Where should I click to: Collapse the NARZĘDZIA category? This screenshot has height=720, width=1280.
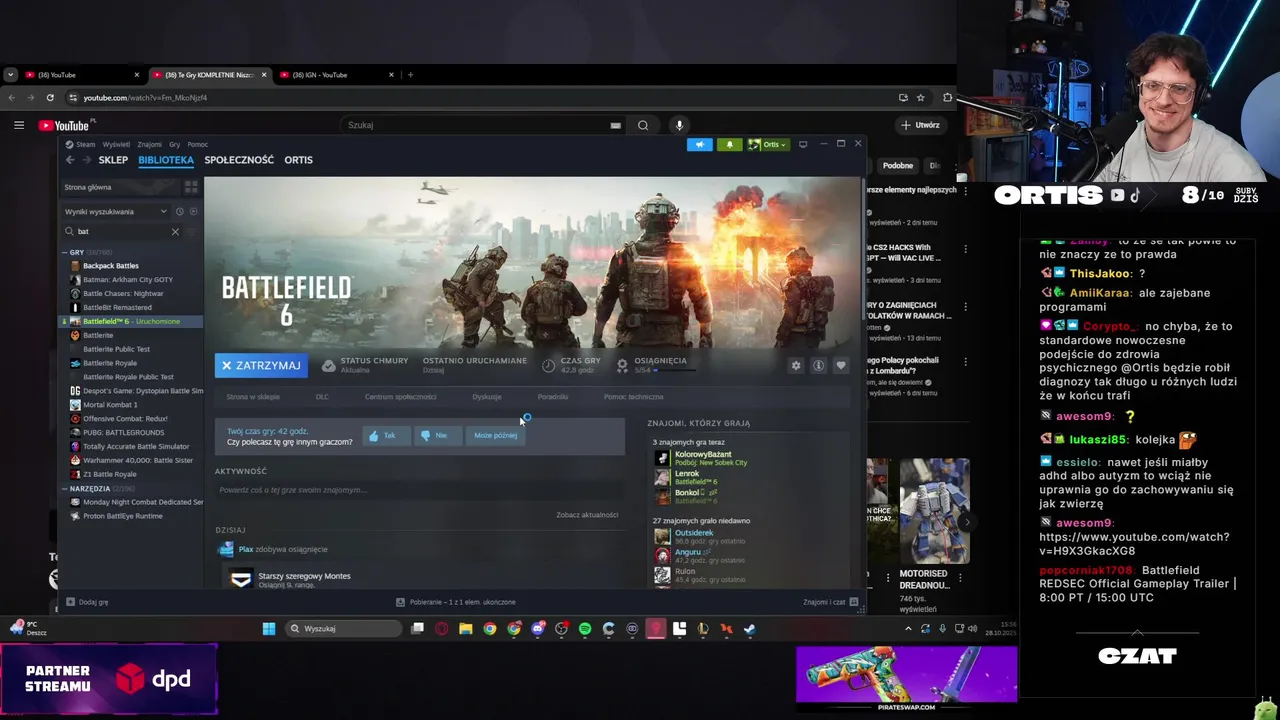coord(66,488)
